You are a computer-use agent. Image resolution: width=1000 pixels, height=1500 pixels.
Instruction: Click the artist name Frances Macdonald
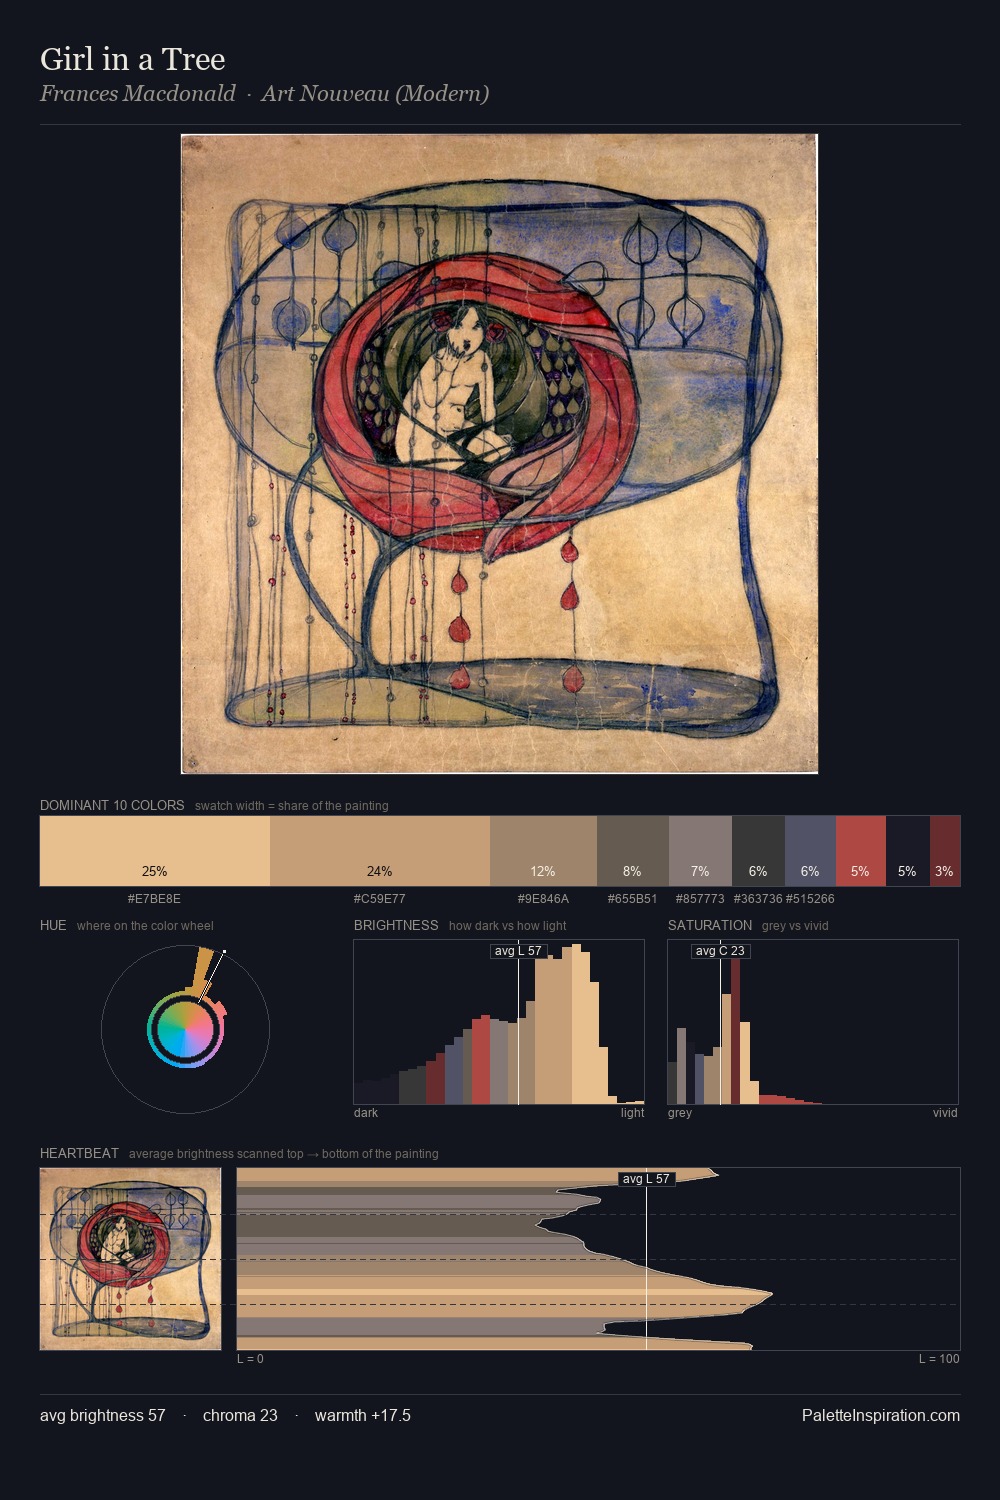(138, 94)
